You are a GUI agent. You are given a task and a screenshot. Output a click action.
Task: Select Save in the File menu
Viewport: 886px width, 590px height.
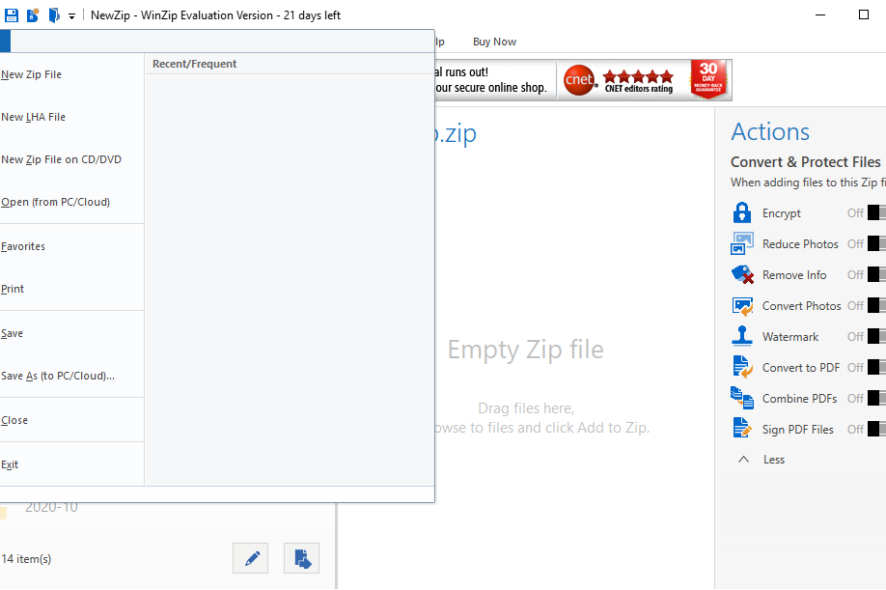coord(72,333)
